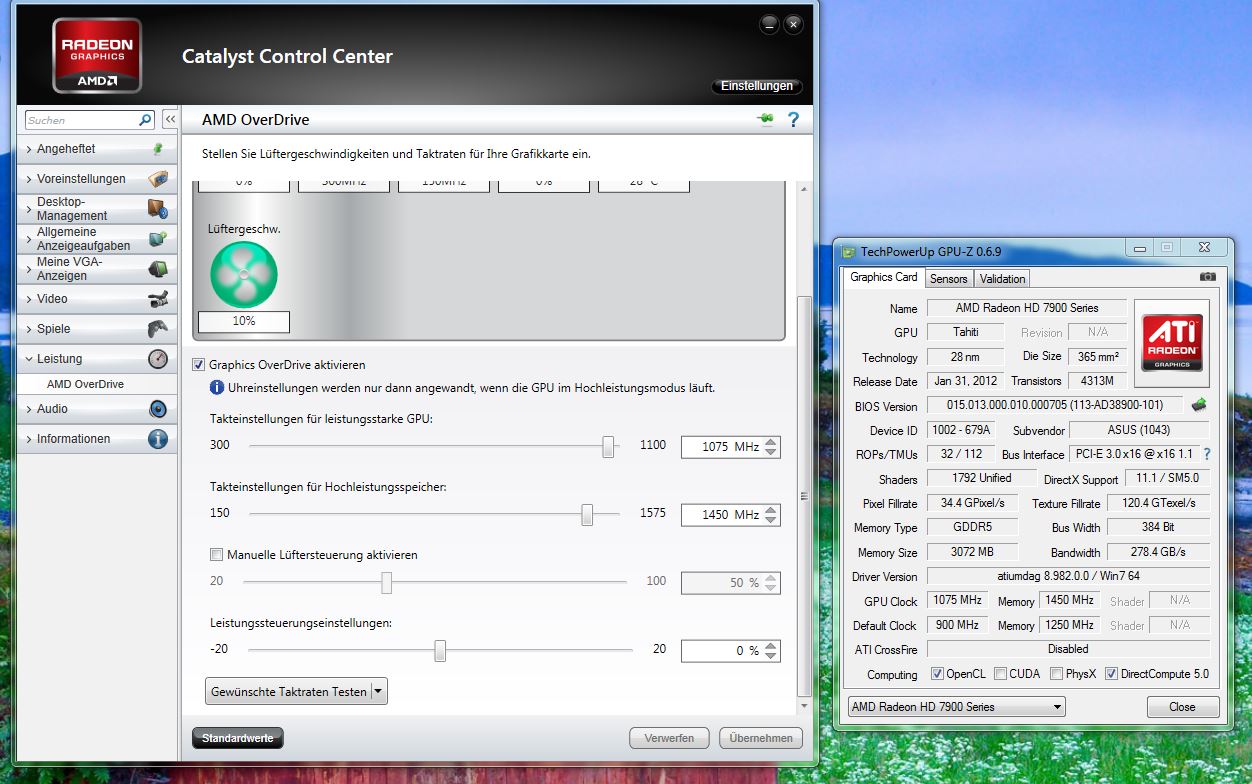Screen dimensions: 1252x784
Task: Click Close button in GPU-Z
Action: [x=1182, y=706]
